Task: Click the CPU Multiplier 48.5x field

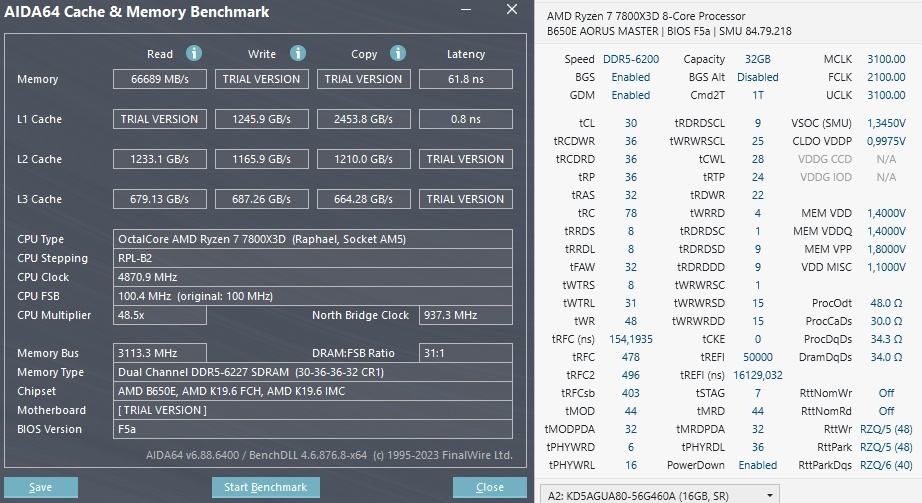Action: [160, 315]
